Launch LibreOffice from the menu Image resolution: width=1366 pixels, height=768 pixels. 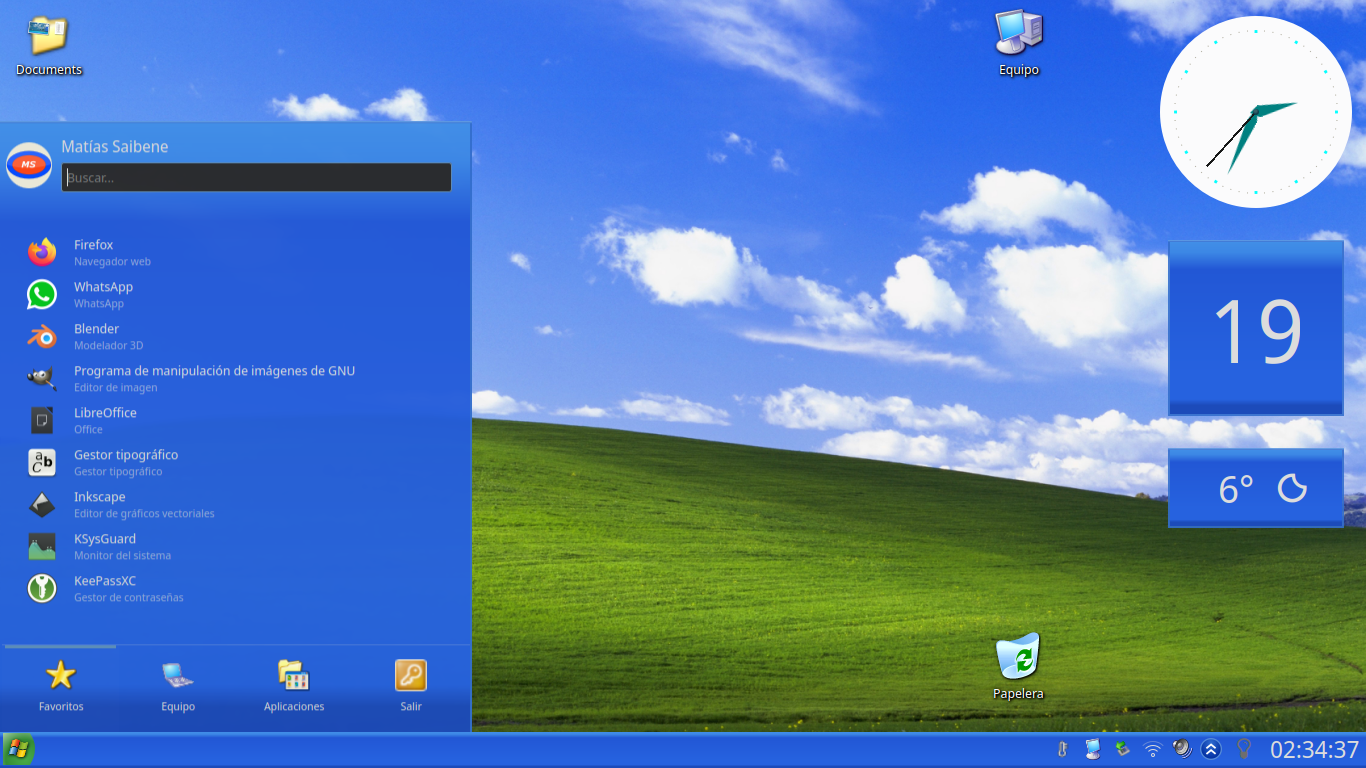click(x=237, y=420)
